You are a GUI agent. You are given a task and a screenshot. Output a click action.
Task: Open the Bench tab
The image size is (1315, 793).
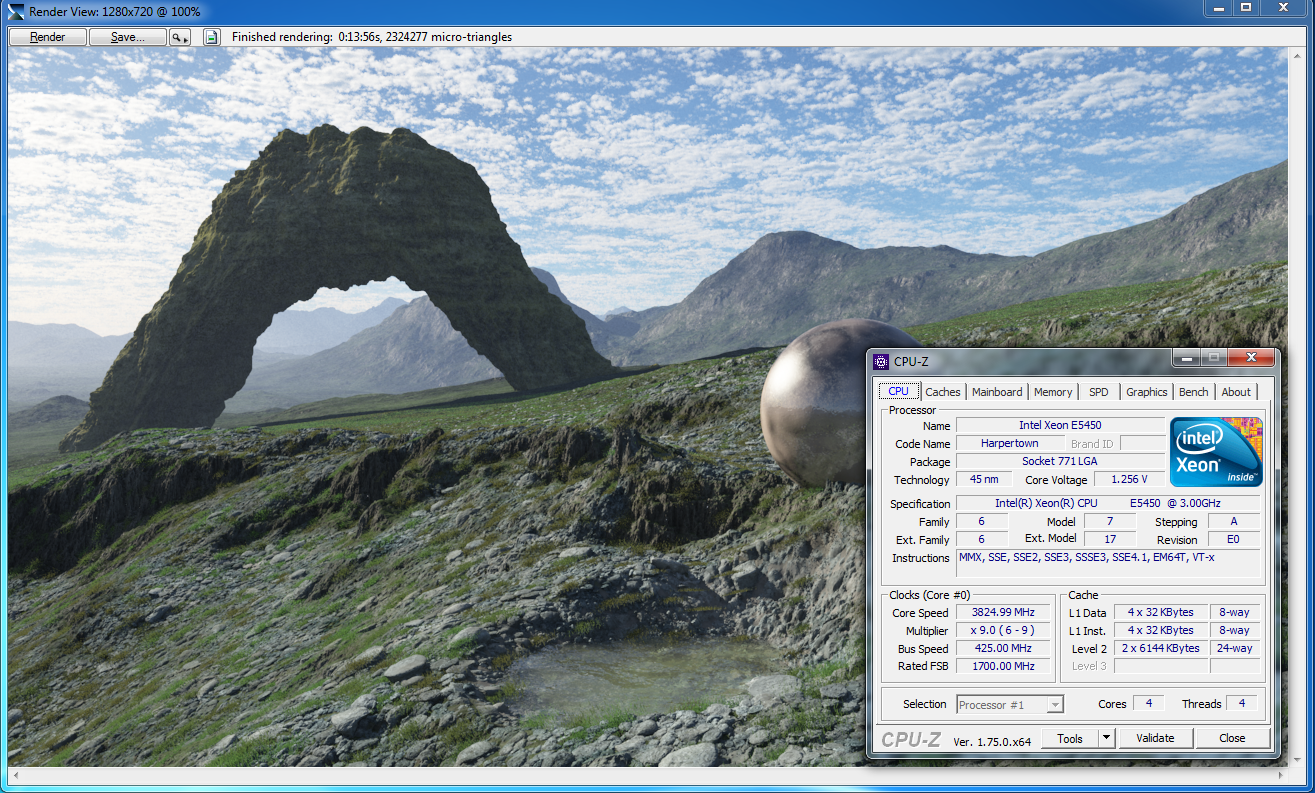coord(1193,392)
